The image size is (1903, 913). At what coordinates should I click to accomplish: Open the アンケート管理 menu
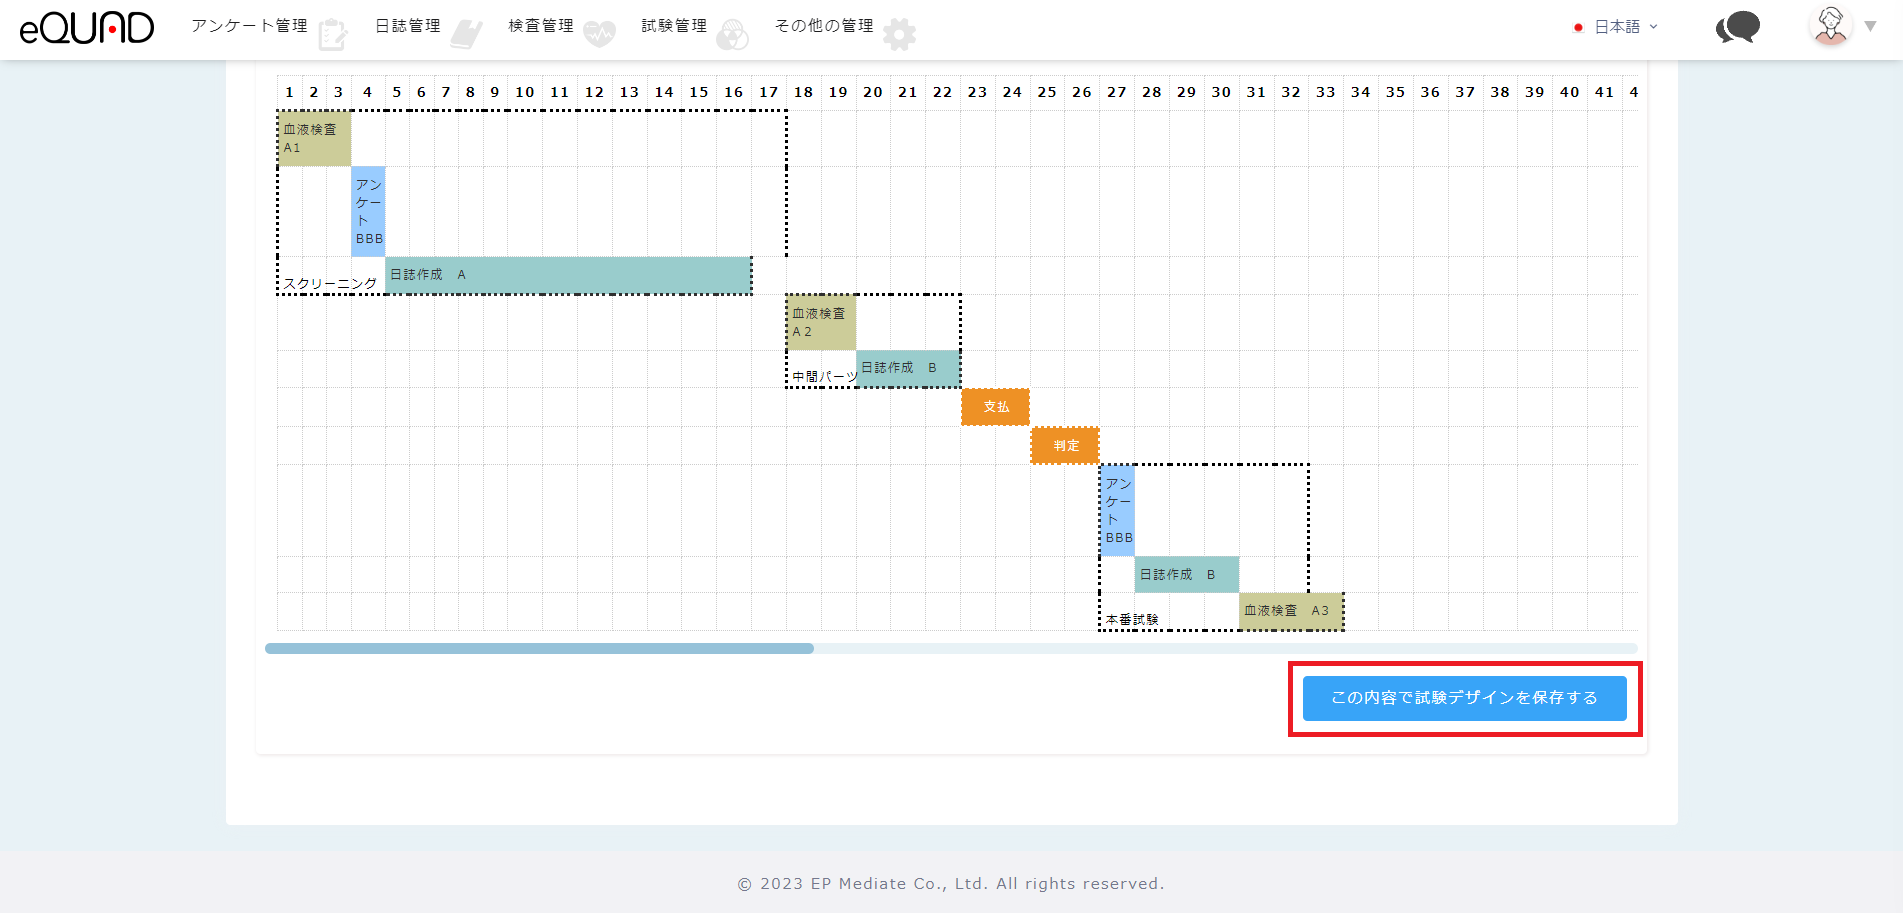point(249,26)
